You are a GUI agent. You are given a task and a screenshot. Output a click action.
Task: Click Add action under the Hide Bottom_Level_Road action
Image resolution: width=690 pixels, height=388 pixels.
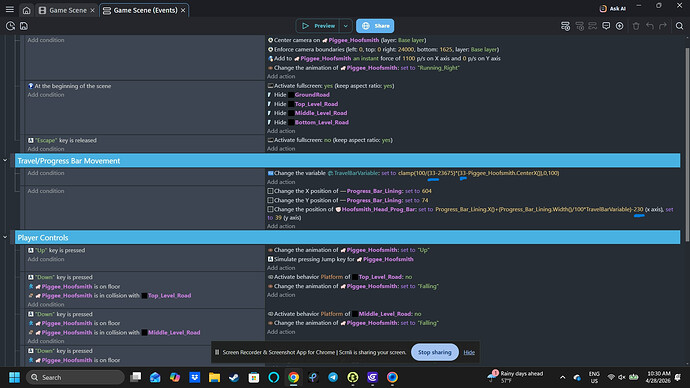(281, 131)
